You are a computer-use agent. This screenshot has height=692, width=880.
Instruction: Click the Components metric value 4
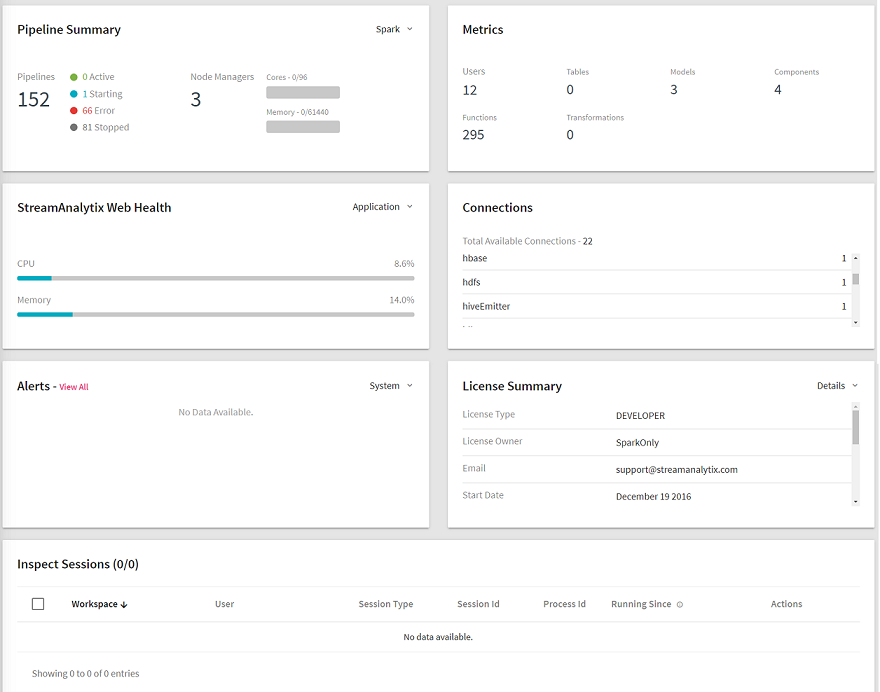(778, 90)
